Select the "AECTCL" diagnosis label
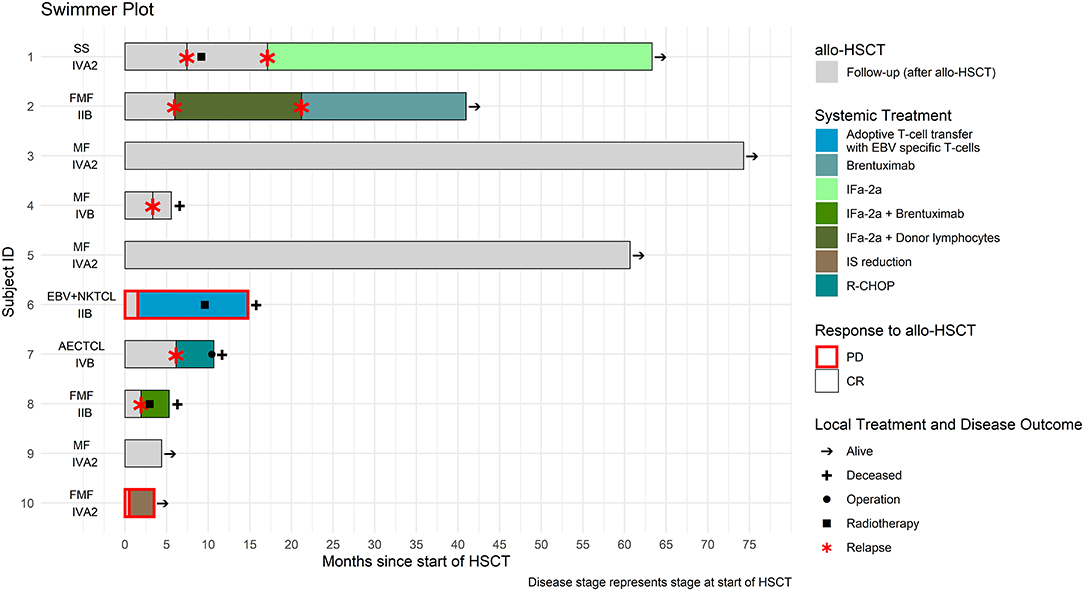 click(x=82, y=346)
